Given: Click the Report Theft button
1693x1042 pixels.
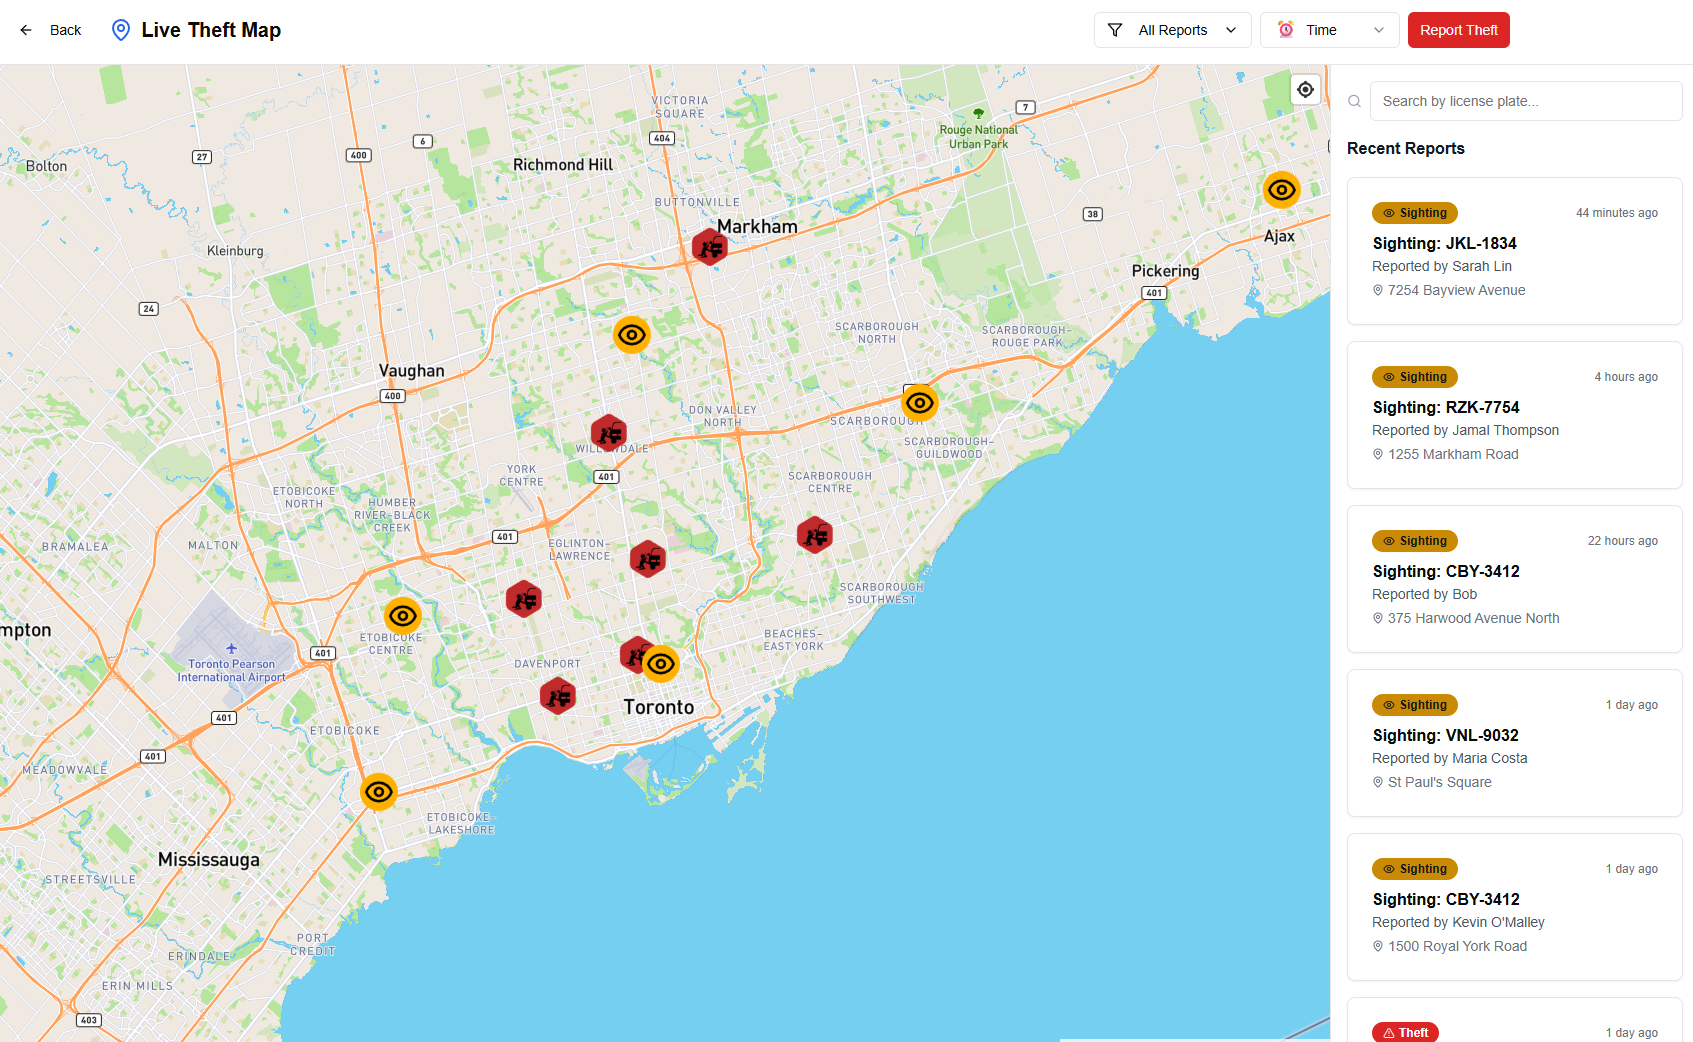Looking at the screenshot, I should pyautogui.click(x=1459, y=30).
